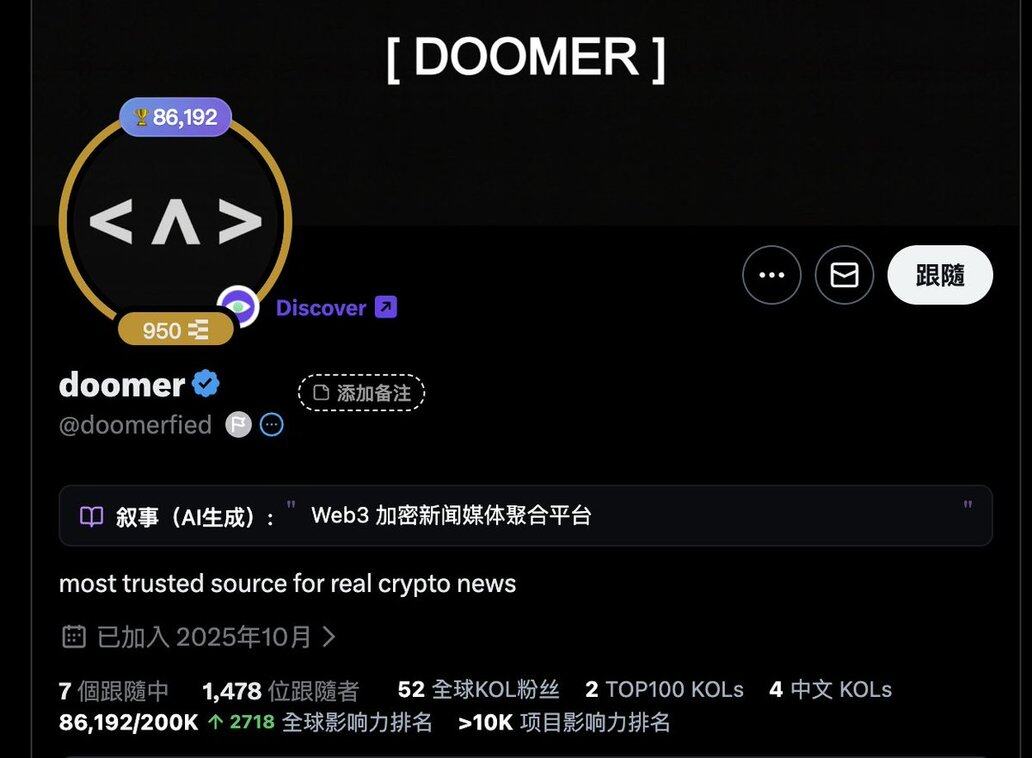Click the book icon in narrative box
The height and width of the screenshot is (758, 1032).
(x=91, y=517)
